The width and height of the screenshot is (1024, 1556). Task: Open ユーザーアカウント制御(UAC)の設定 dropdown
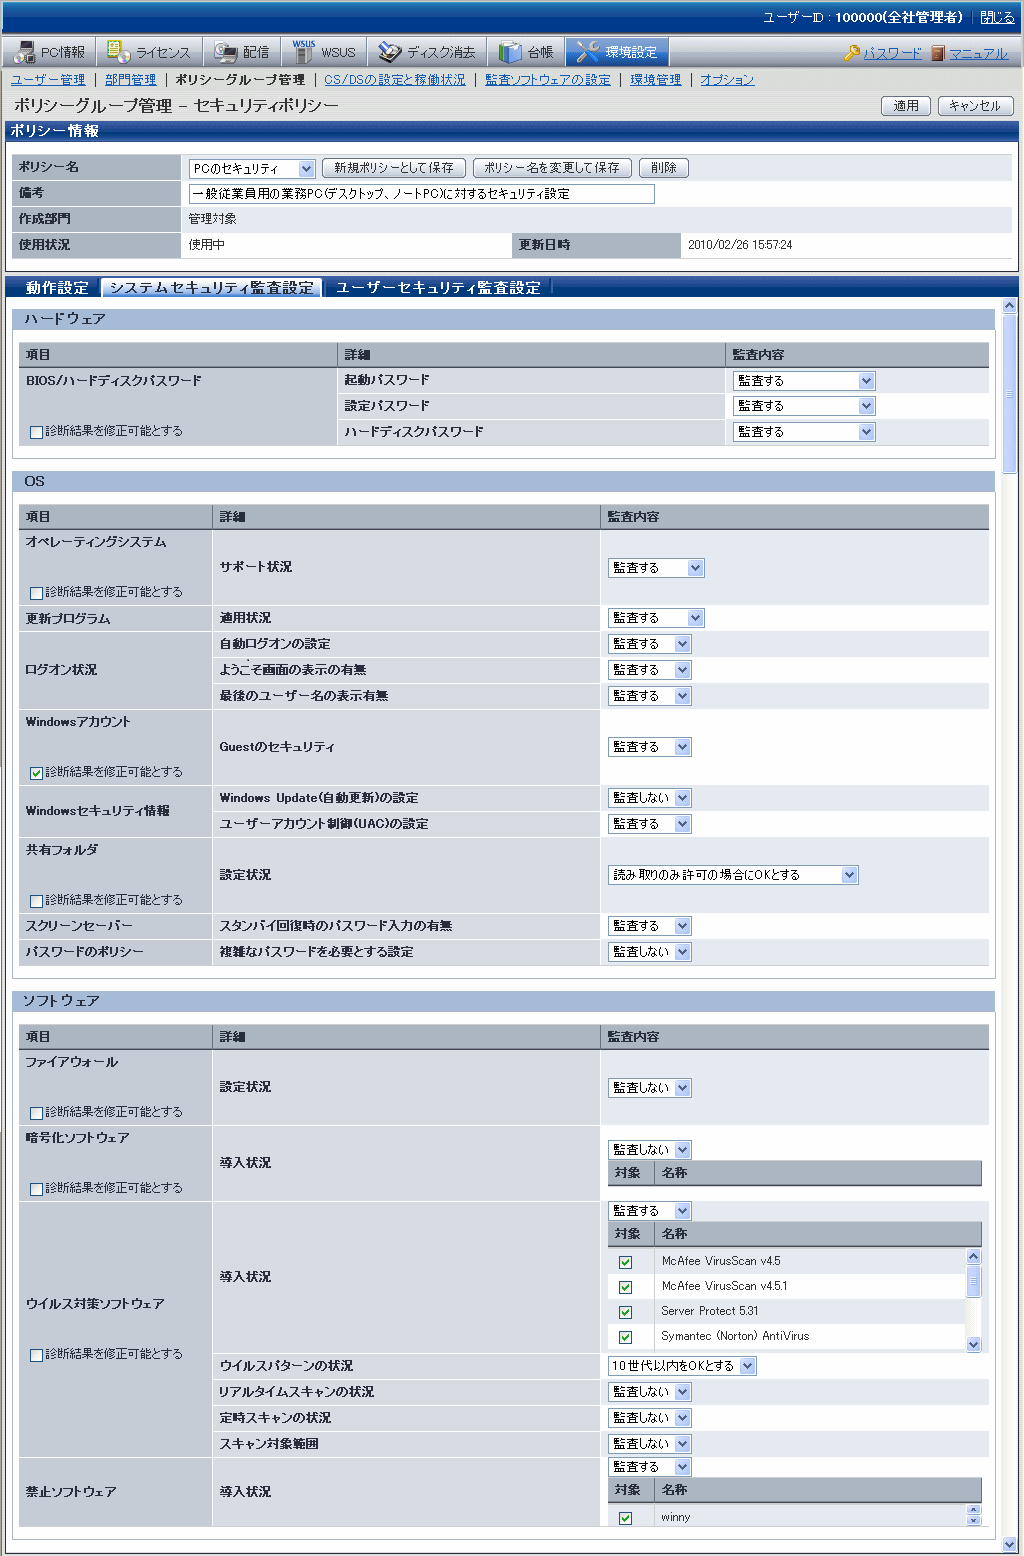[650, 824]
